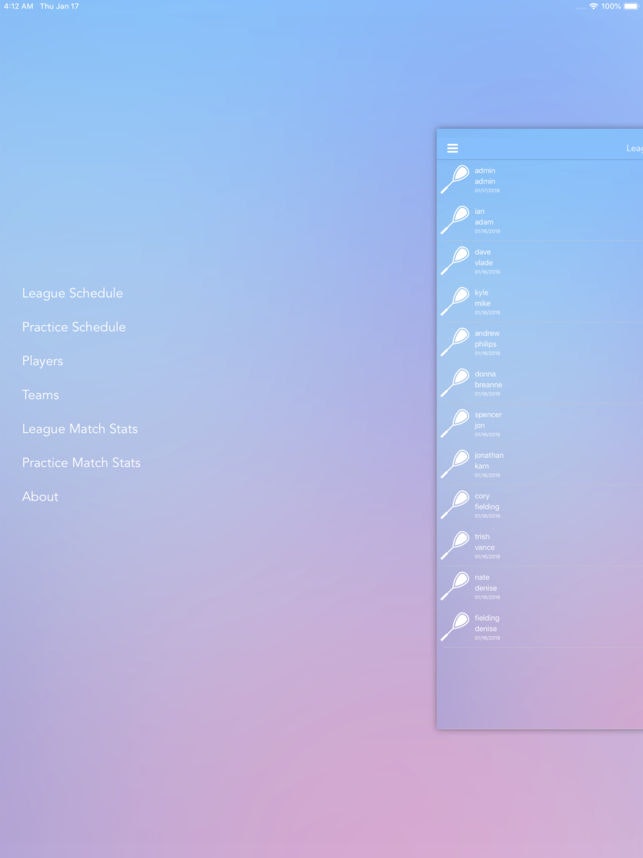The image size is (643, 858).
Task: Select player name "jonathan"
Action: [x=489, y=455]
